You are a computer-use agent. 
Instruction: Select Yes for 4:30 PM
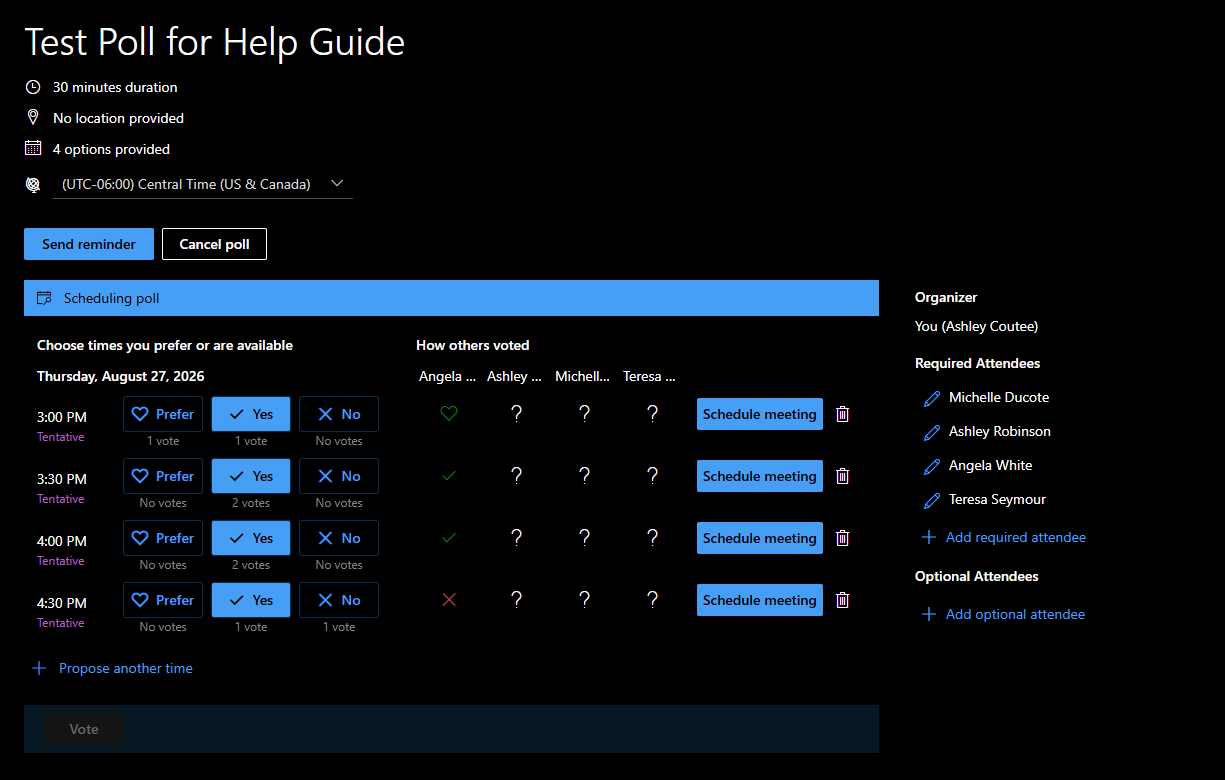click(x=251, y=600)
